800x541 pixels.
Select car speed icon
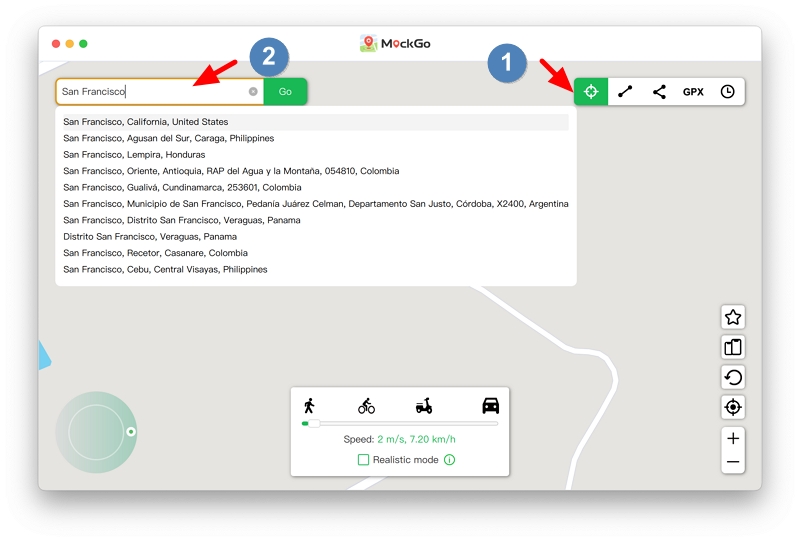pos(491,406)
